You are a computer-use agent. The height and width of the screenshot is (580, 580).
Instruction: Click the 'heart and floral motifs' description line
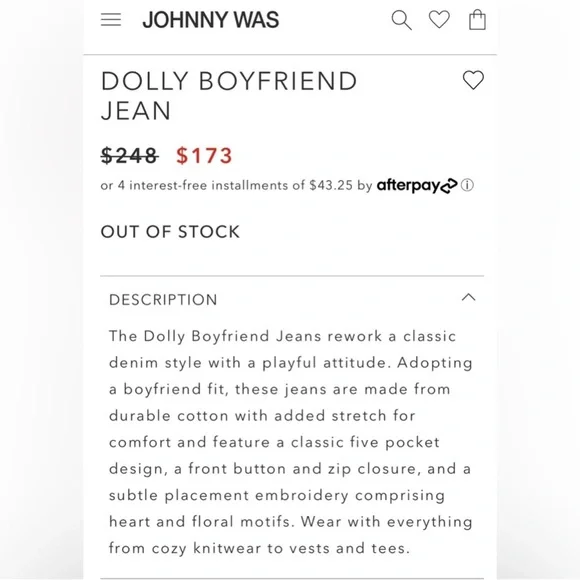pos(290,522)
